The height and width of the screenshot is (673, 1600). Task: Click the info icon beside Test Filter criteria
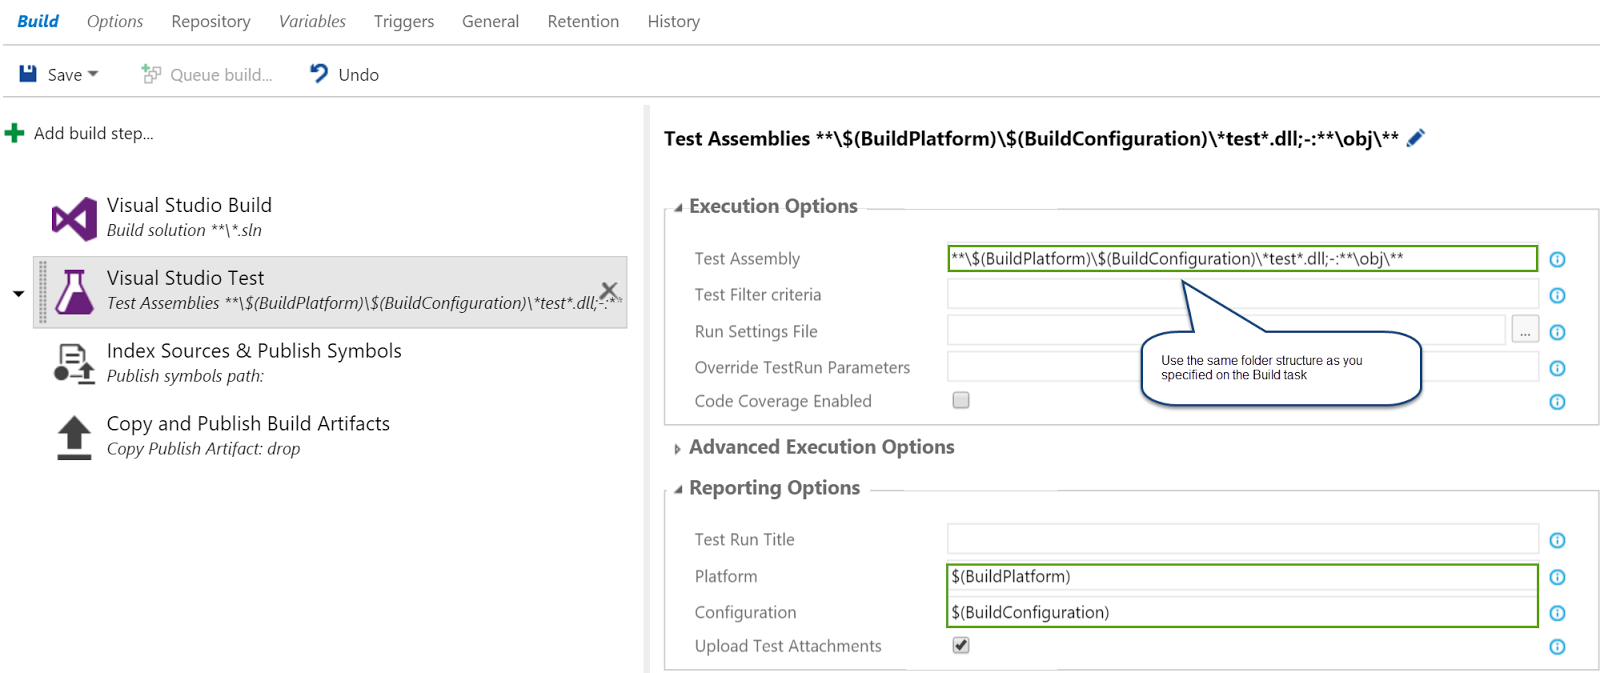coord(1557,296)
